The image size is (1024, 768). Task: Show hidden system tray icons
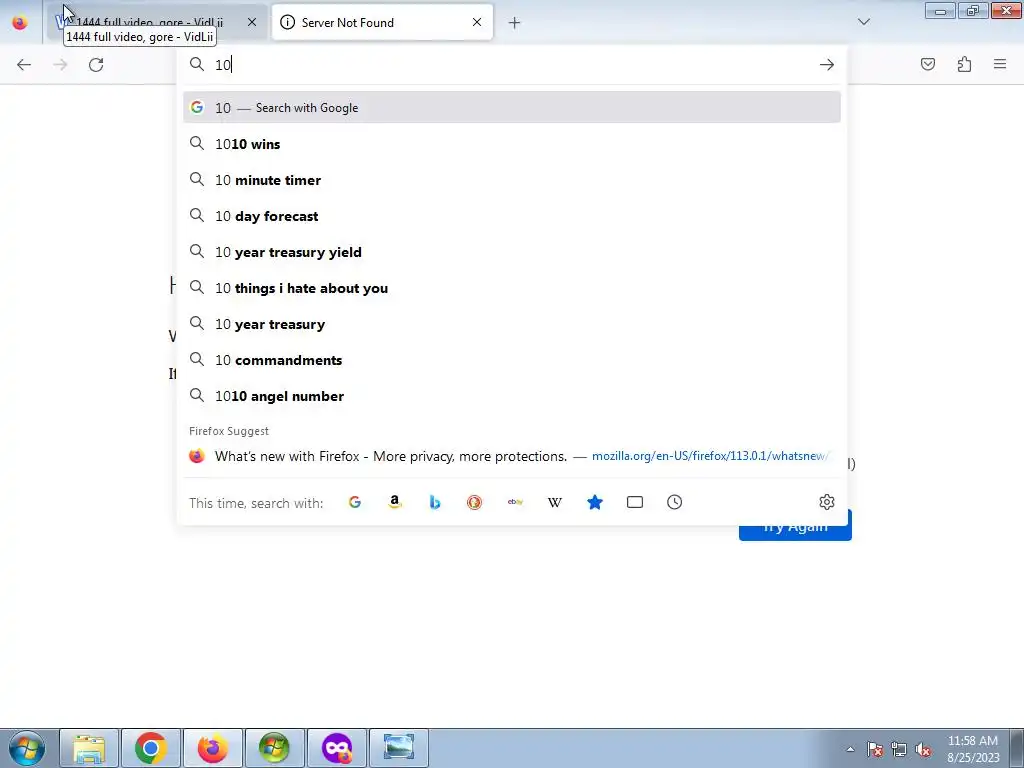coord(850,749)
